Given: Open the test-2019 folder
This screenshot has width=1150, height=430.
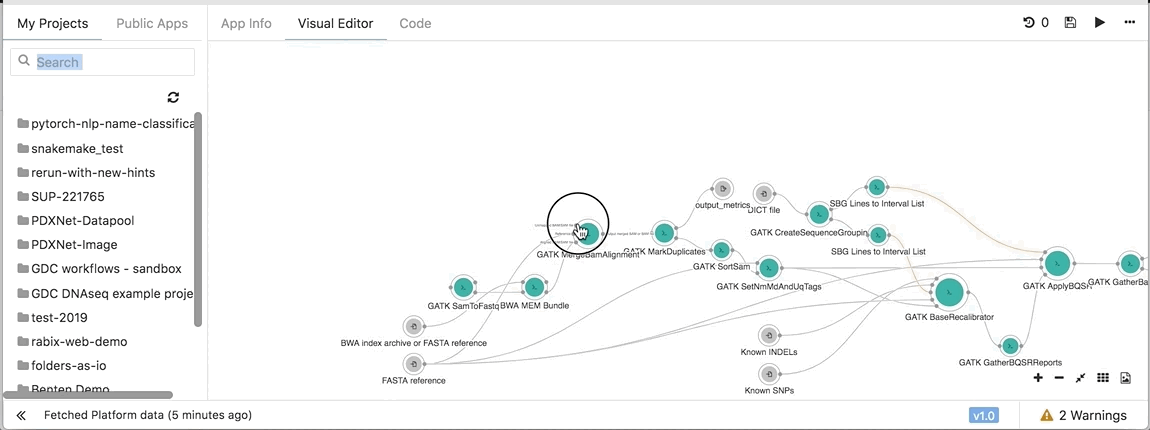Looking at the screenshot, I should (52, 318).
